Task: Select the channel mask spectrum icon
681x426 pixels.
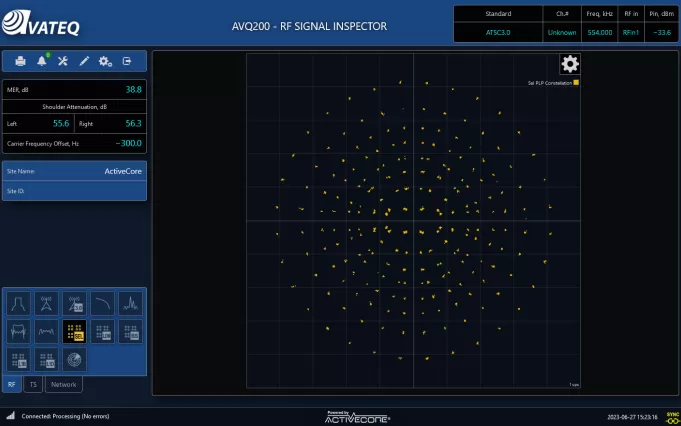Action: 18,304
